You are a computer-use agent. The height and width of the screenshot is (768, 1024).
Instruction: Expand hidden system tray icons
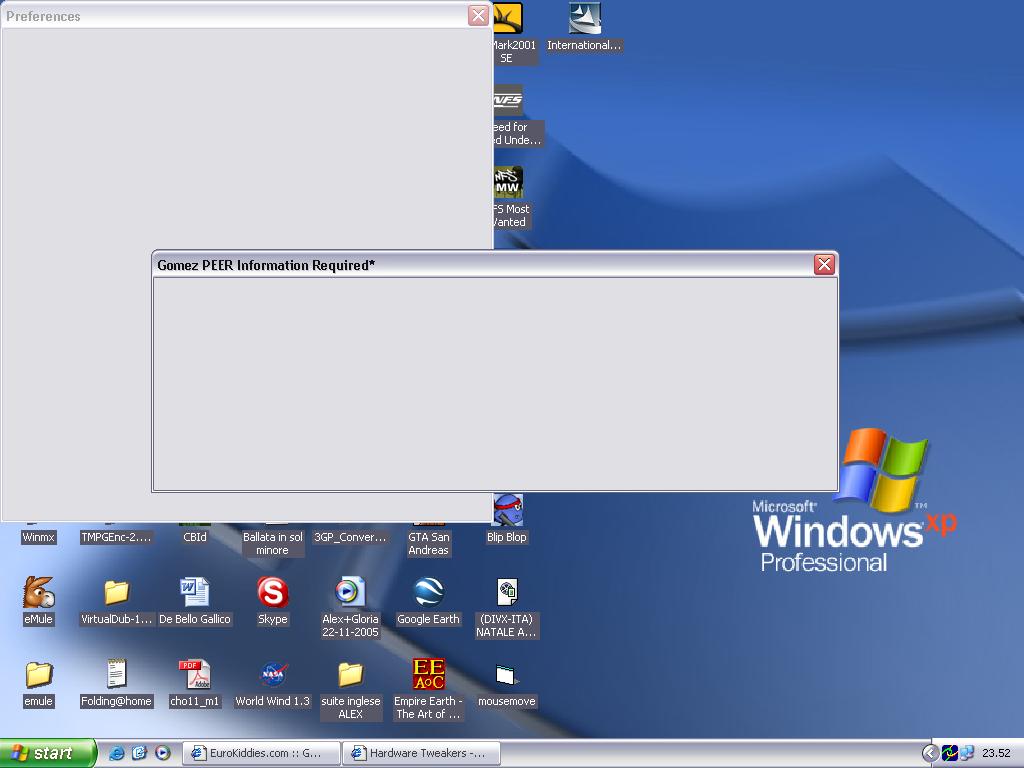coord(930,753)
